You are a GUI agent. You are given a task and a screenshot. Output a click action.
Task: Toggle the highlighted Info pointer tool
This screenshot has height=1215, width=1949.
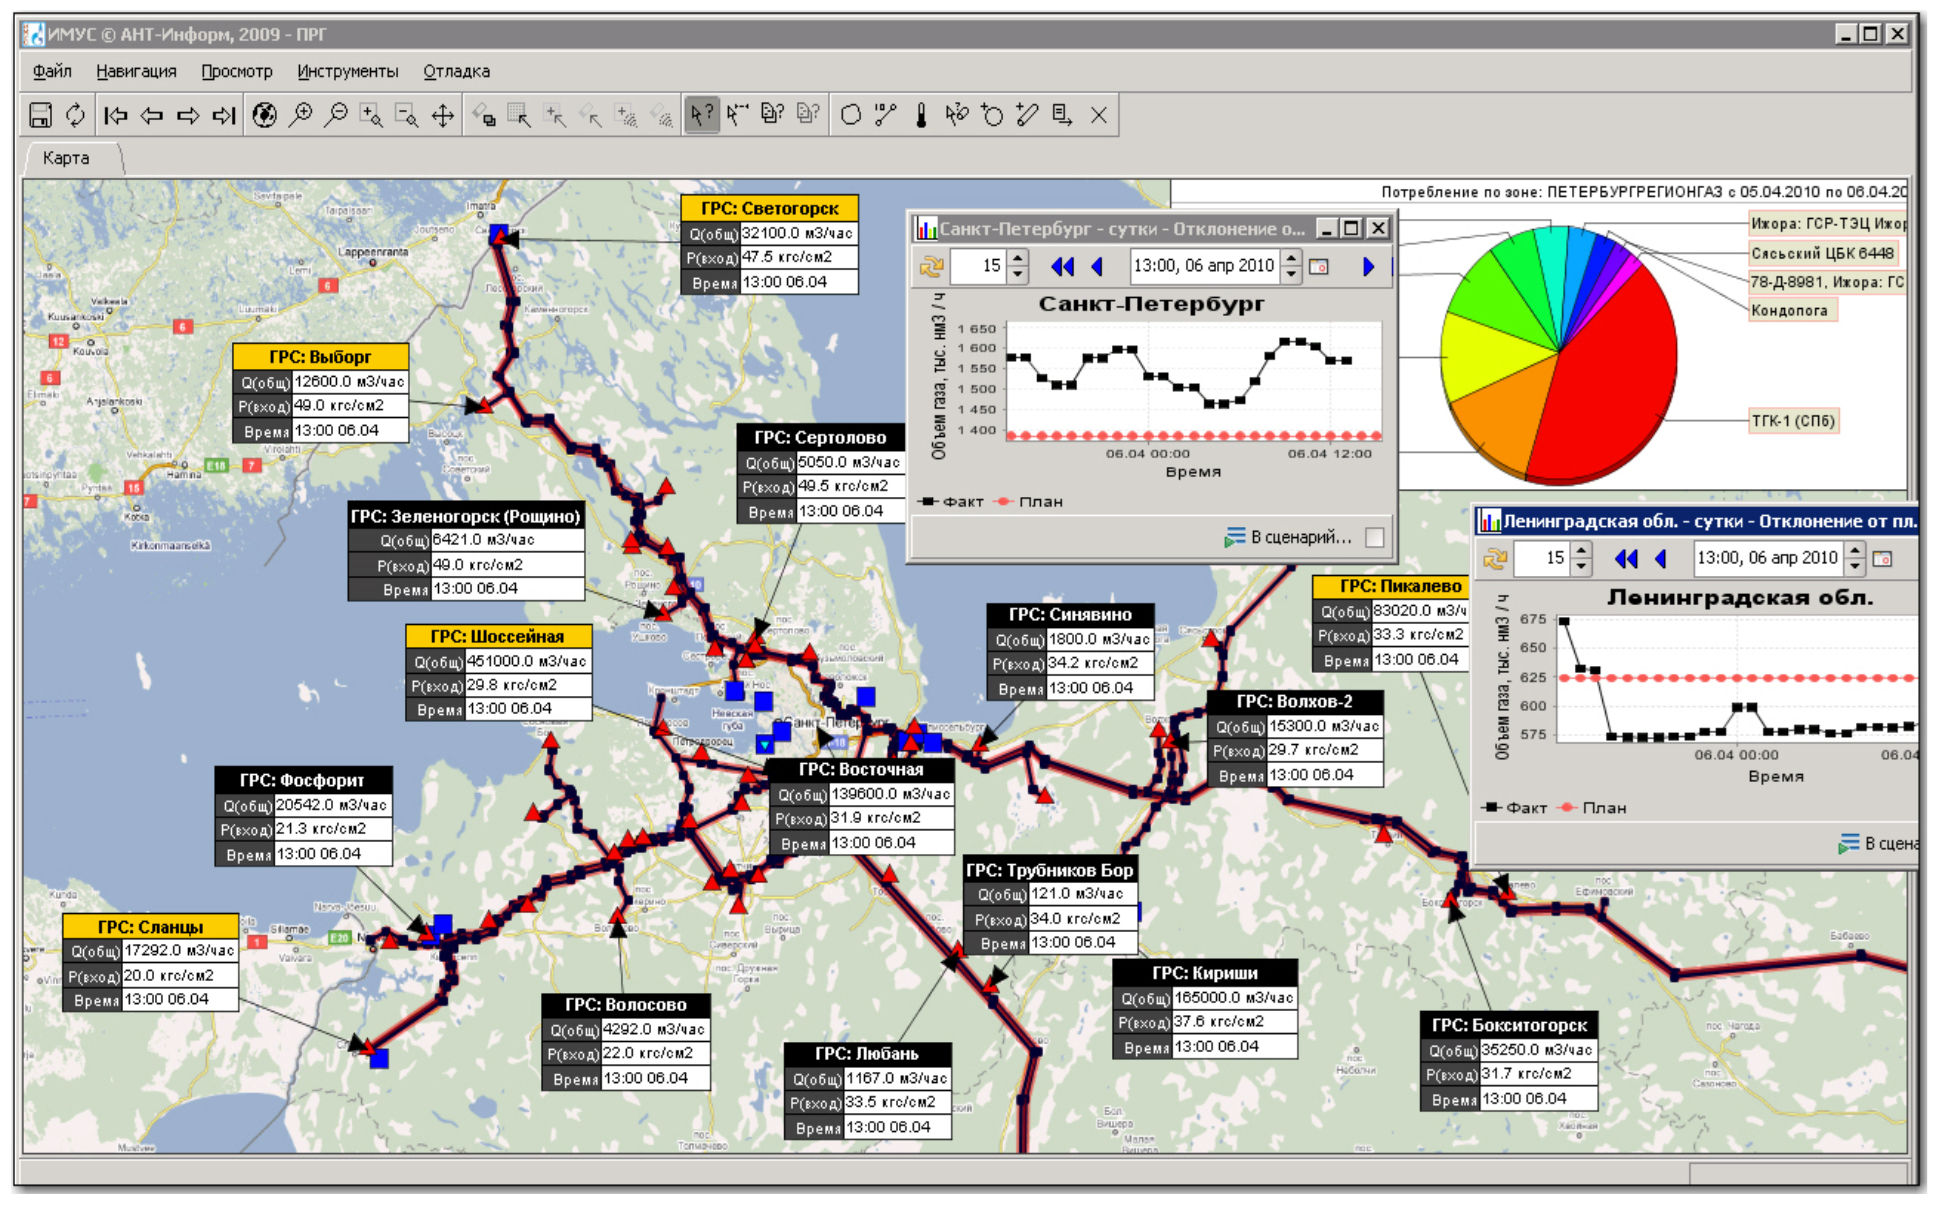[x=702, y=115]
